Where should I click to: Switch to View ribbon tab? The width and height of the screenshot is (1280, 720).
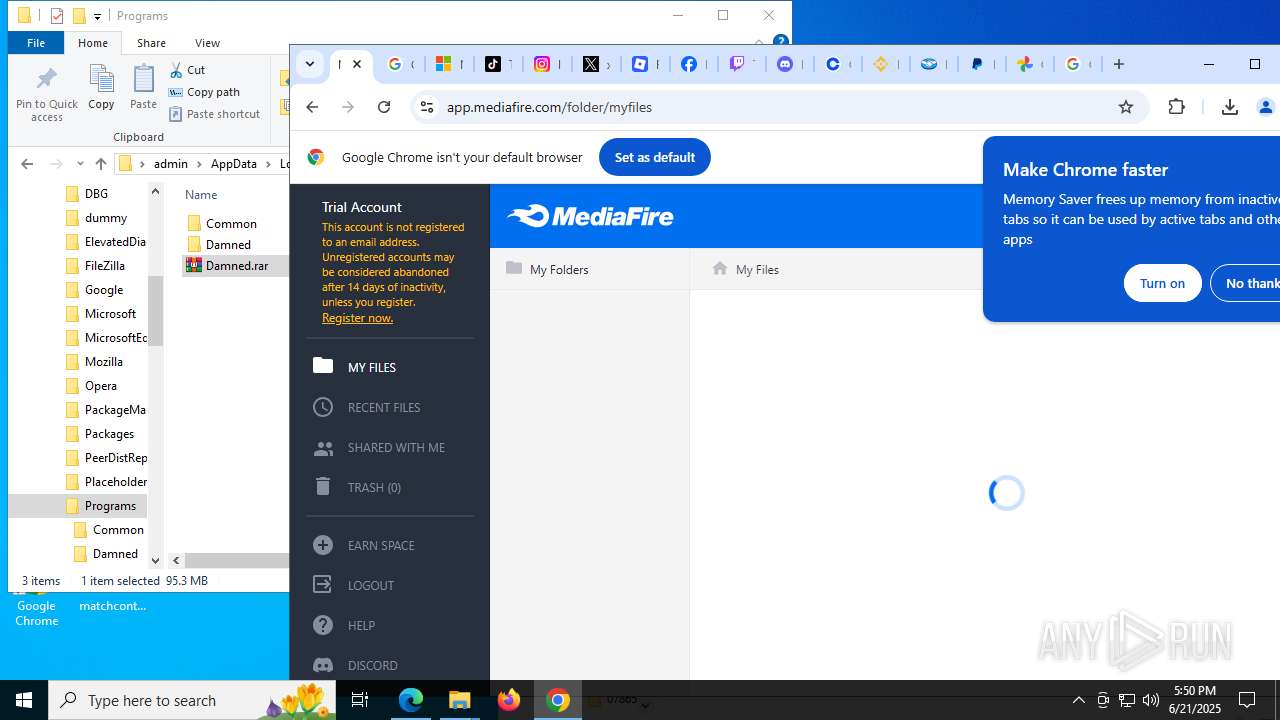[x=207, y=43]
